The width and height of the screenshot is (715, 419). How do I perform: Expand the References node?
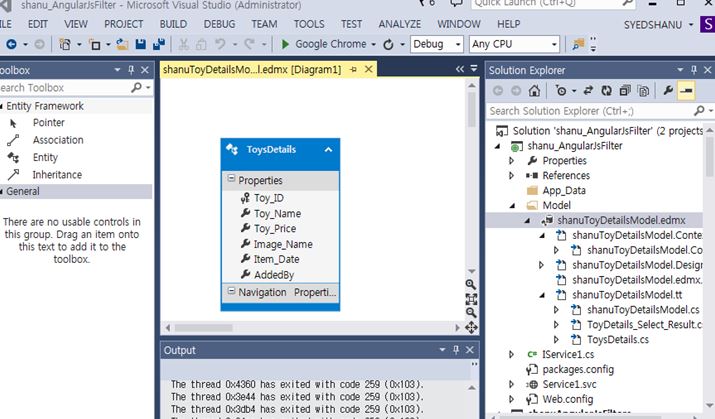point(511,176)
